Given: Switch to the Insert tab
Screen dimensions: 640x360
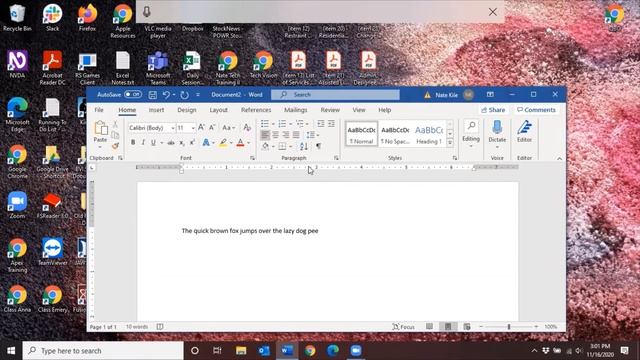Looking at the screenshot, I should [x=156, y=110].
